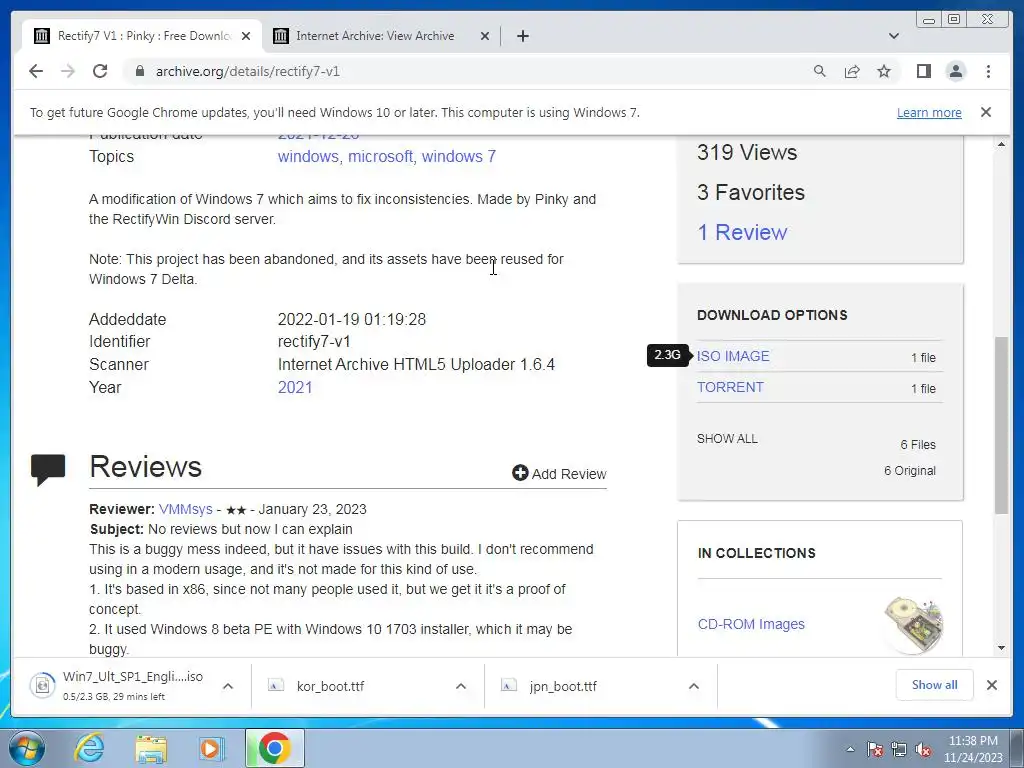1024x768 pixels.
Task: Open the Chrome side panel
Action: (923, 71)
